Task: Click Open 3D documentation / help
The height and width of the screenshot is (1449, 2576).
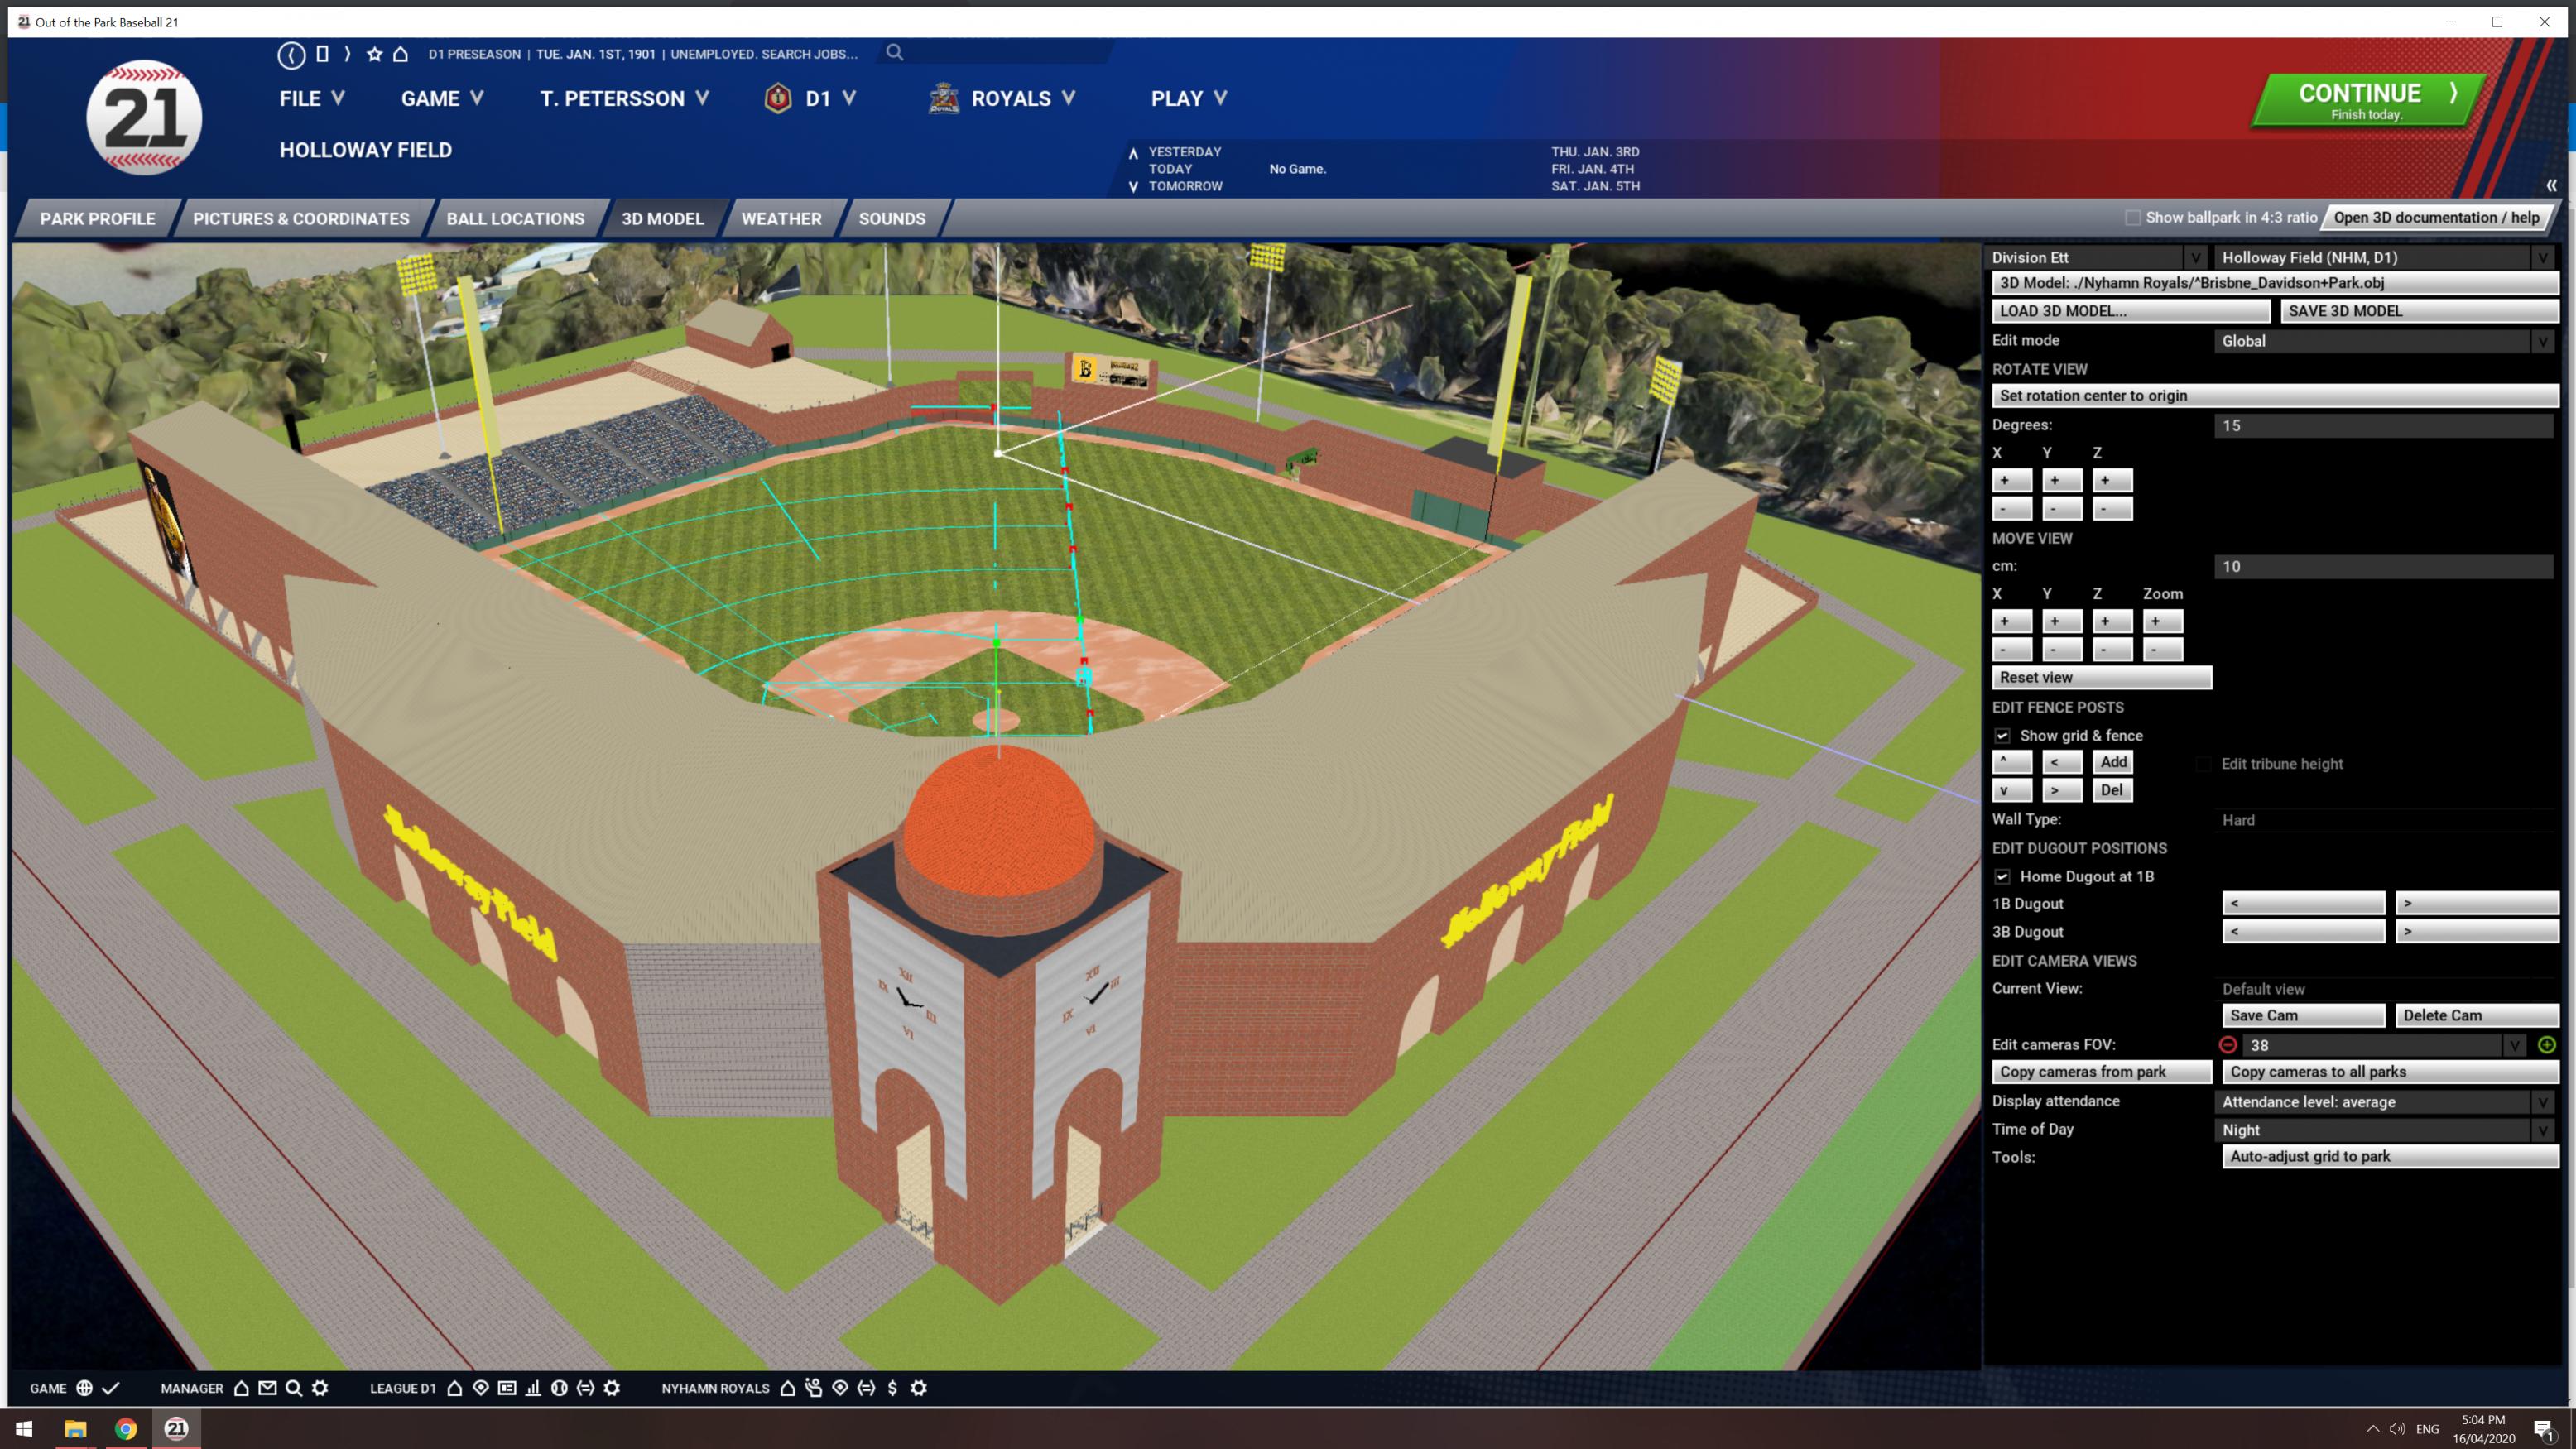Action: [2436, 217]
